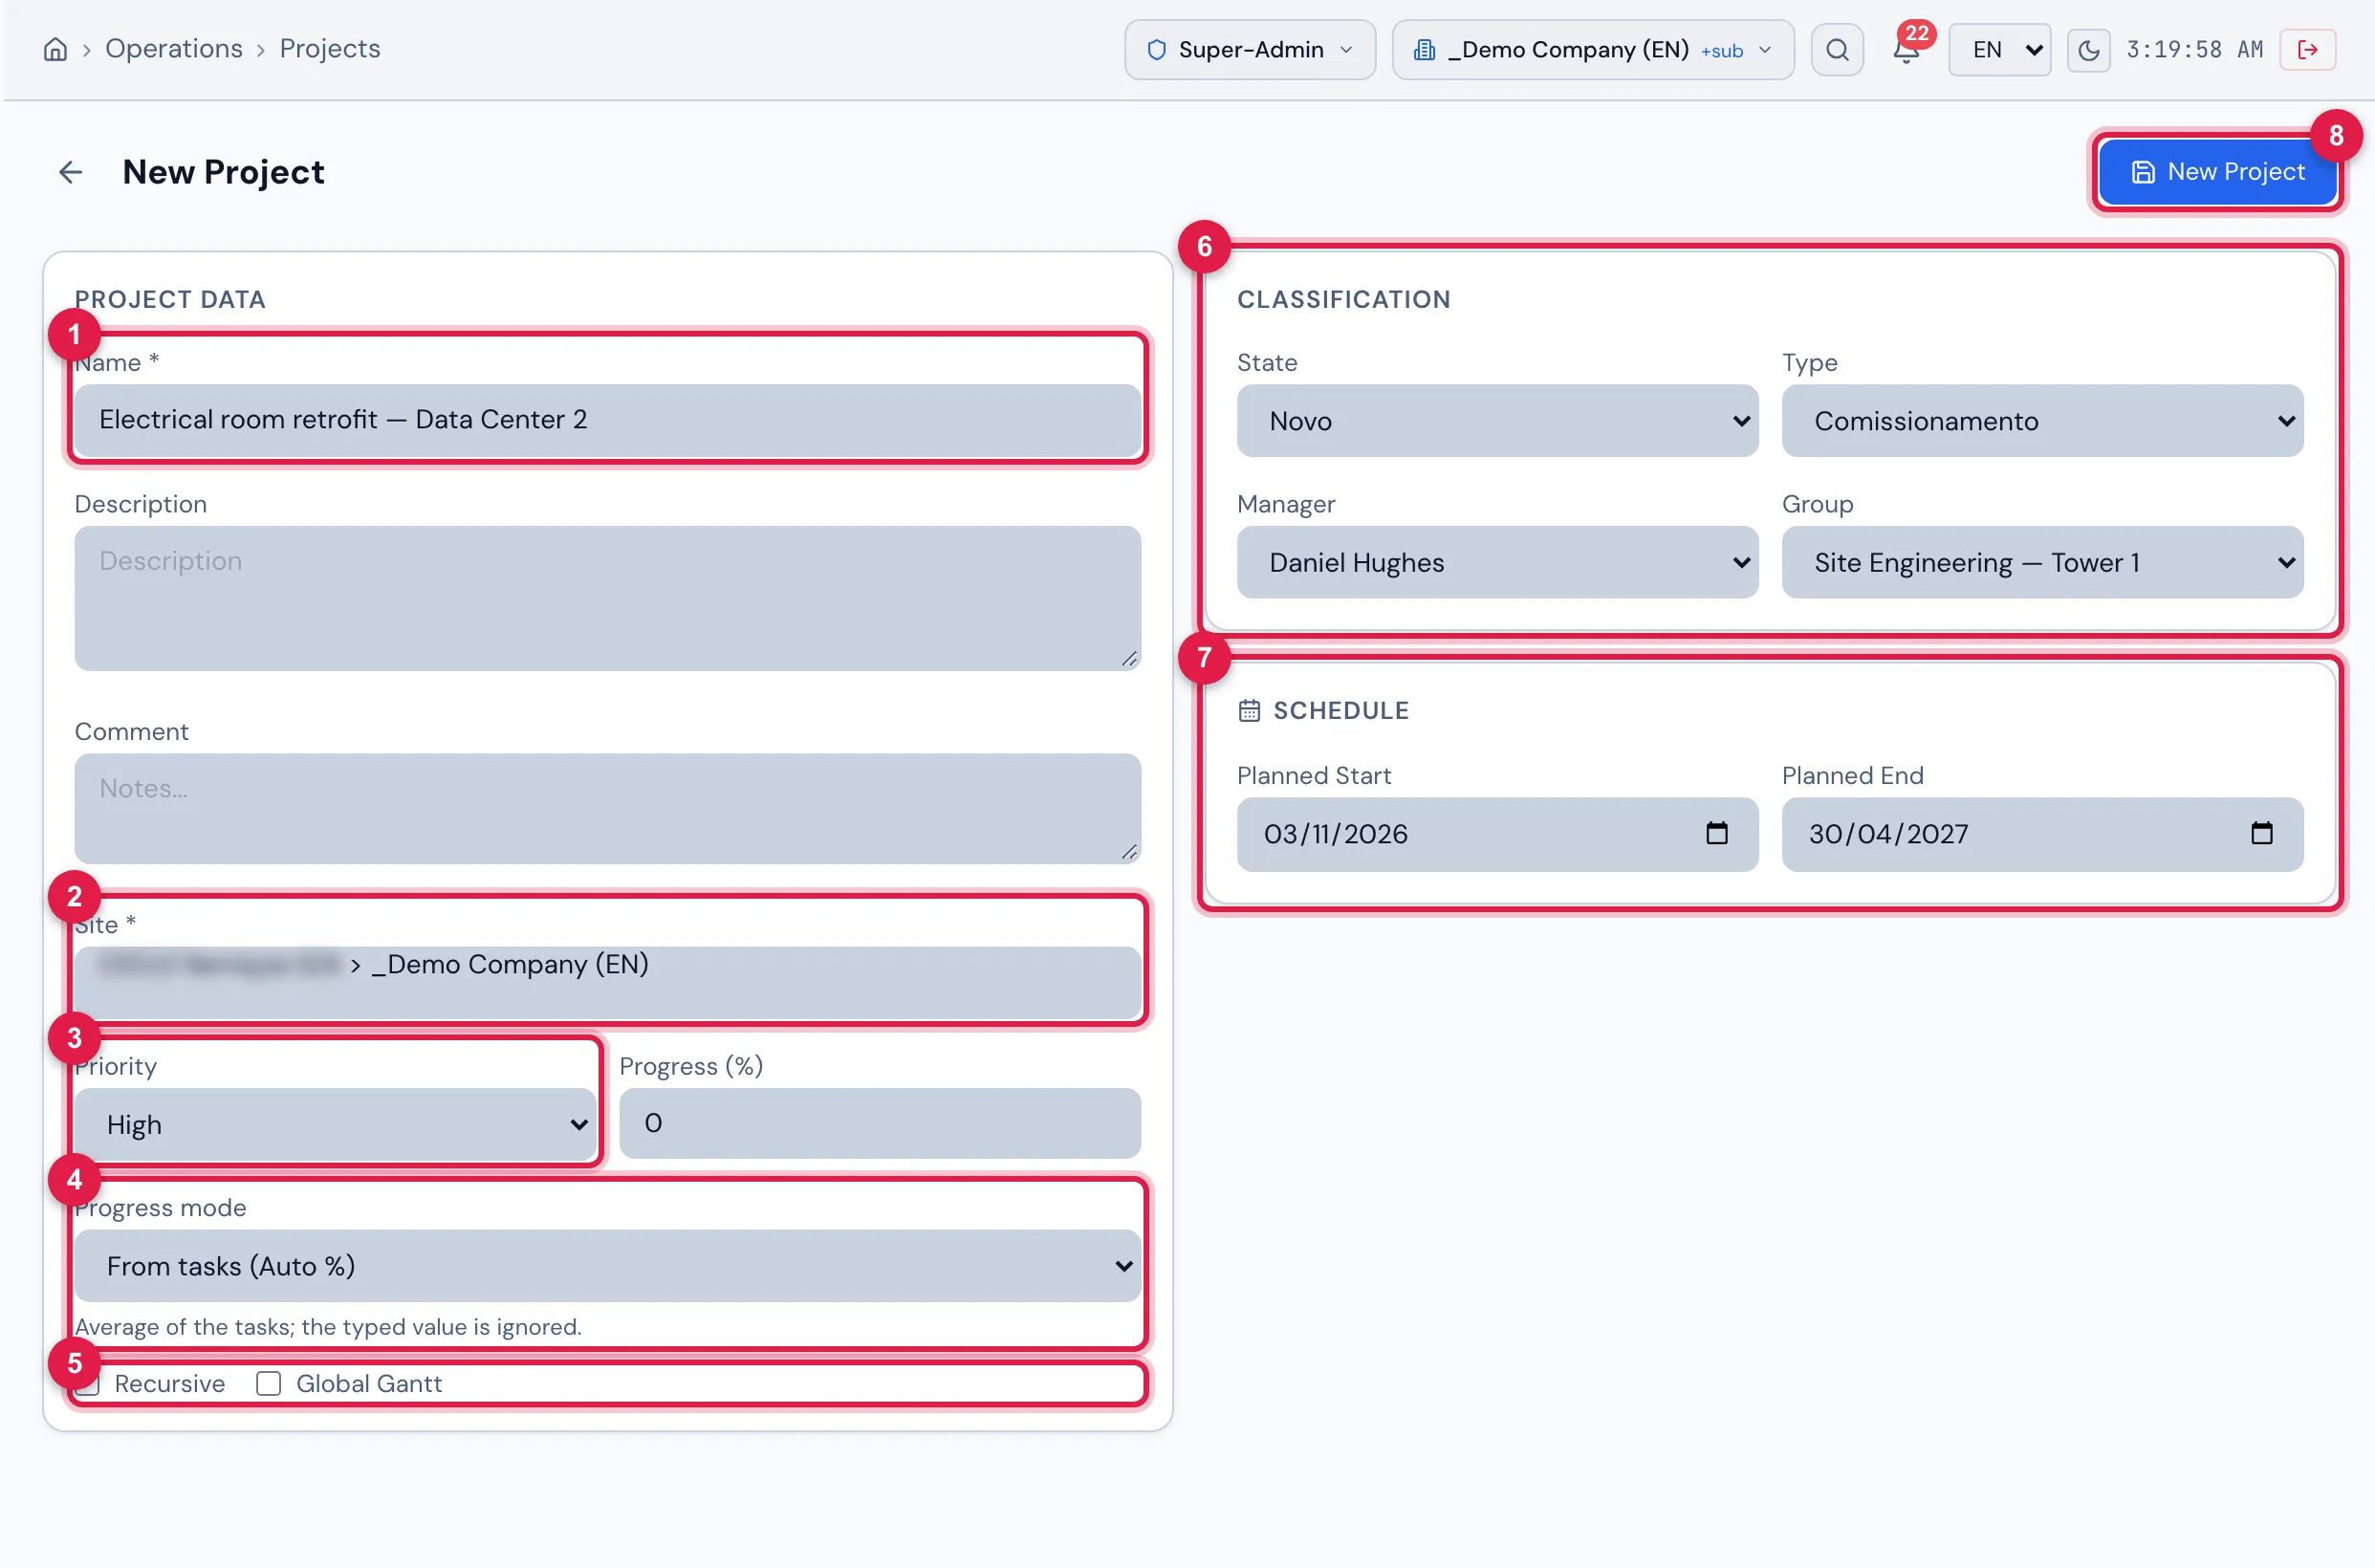Open the notifications bell with 22 badge
Screen dimensions: 2375x1568
tap(1906, 49)
